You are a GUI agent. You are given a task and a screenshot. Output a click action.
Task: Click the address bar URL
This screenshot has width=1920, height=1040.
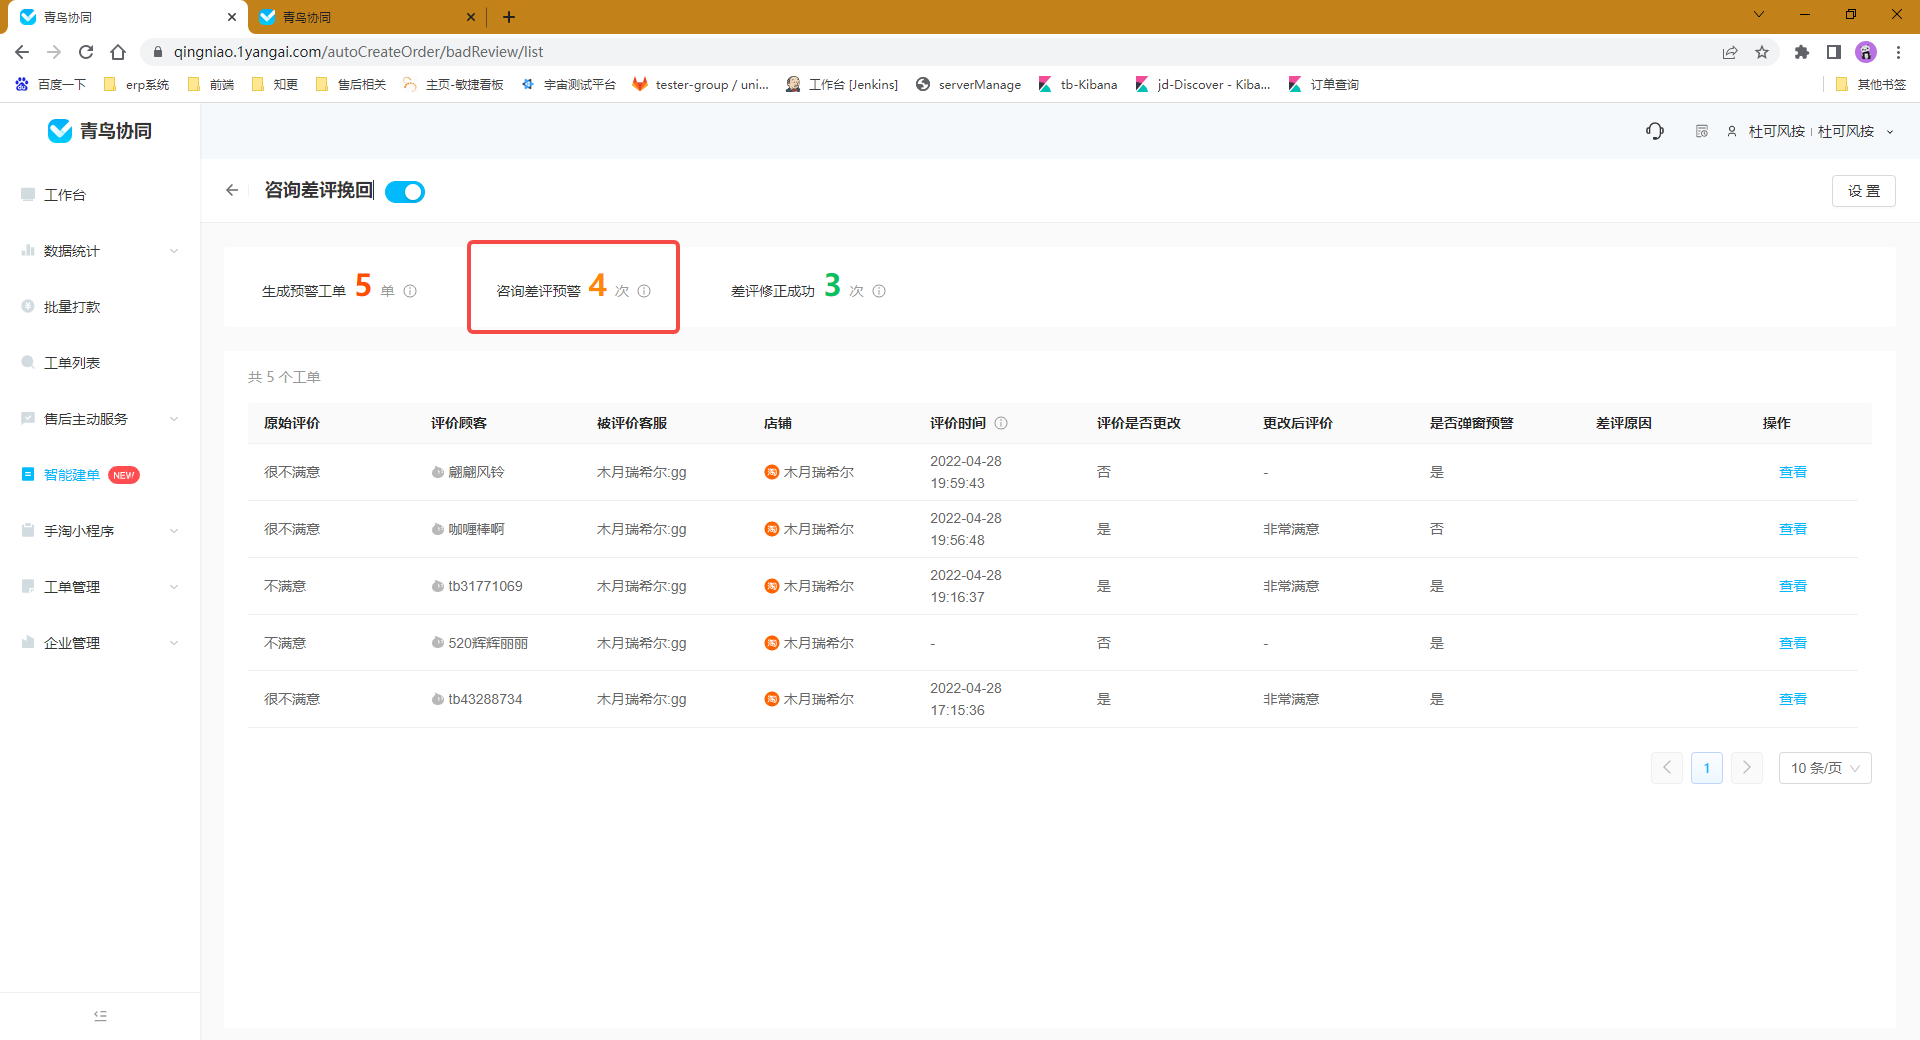point(358,52)
